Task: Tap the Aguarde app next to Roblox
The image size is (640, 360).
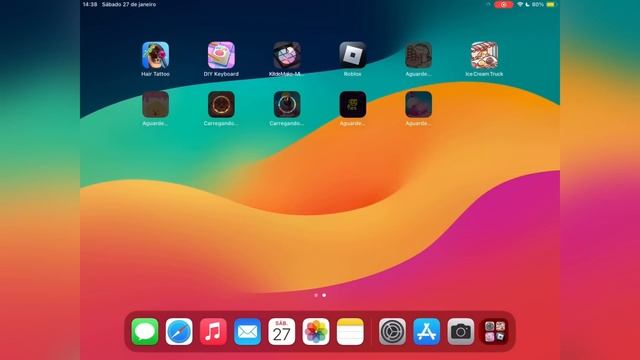Action: (418, 55)
